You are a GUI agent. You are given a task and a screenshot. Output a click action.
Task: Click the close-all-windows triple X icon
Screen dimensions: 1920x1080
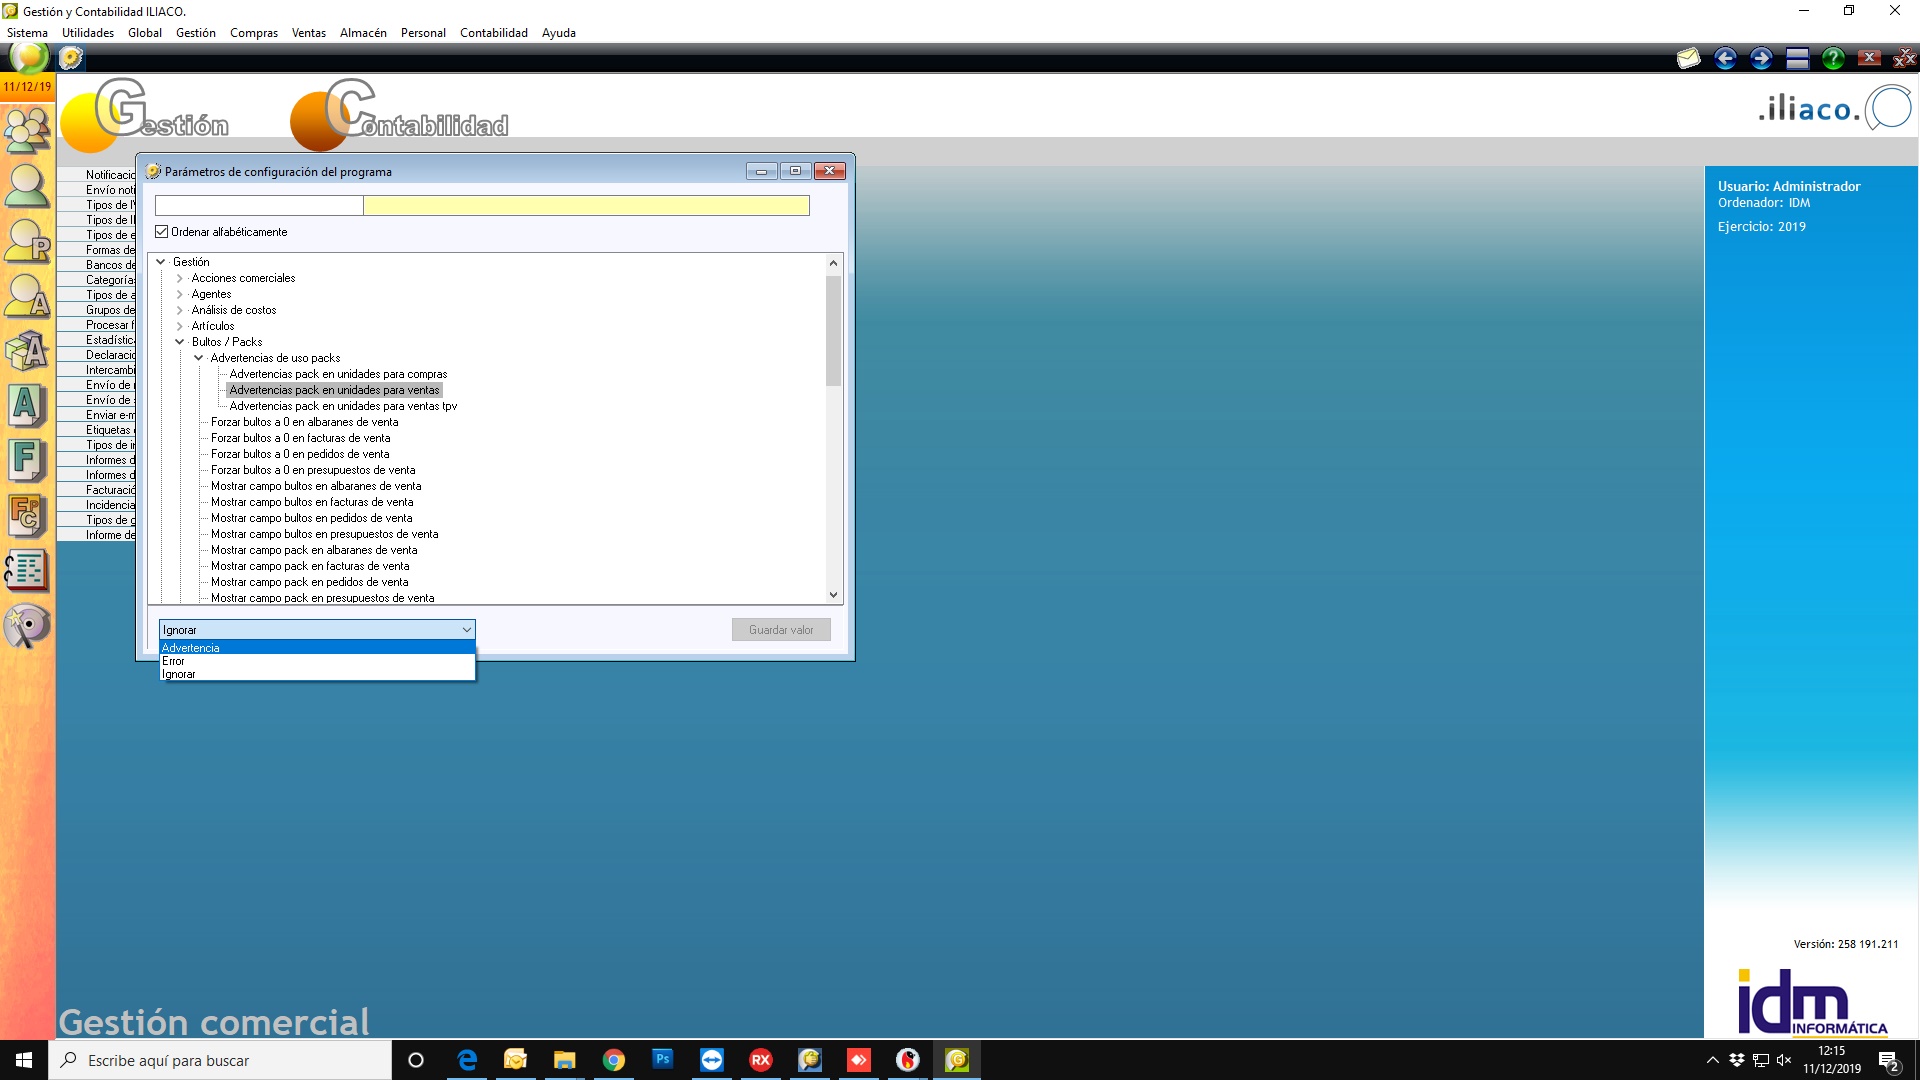[x=1904, y=58]
